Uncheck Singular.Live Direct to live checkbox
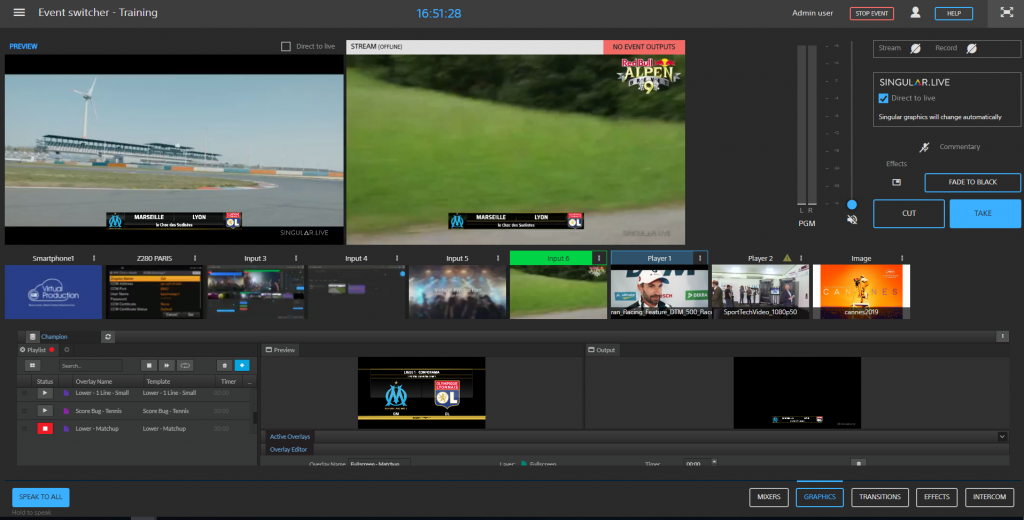1024x520 pixels. click(x=883, y=98)
